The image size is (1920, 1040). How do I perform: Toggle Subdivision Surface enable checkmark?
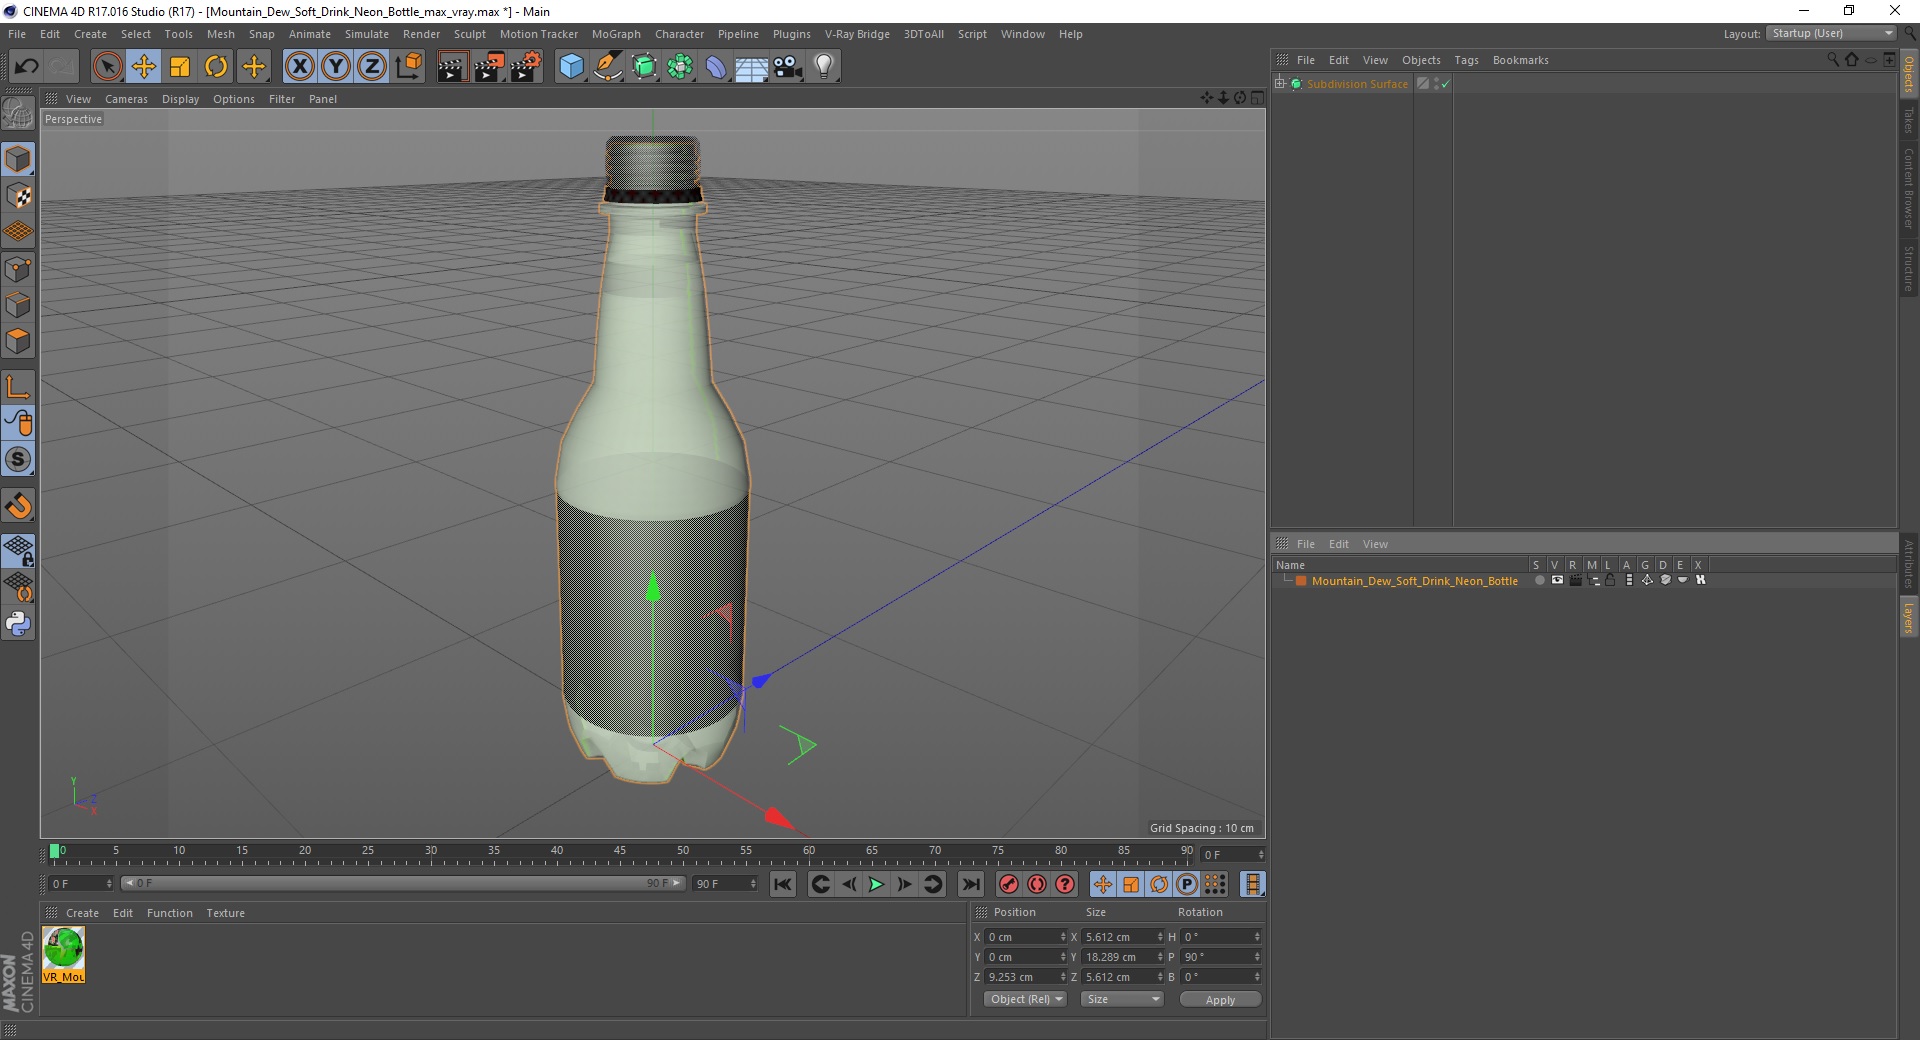tap(1445, 84)
